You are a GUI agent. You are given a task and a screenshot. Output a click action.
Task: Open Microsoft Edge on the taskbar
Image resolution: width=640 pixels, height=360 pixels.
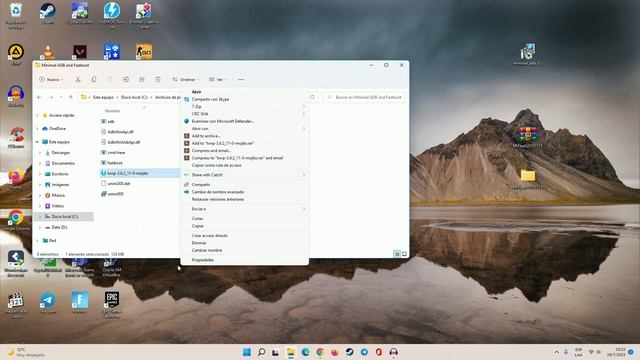pos(305,352)
